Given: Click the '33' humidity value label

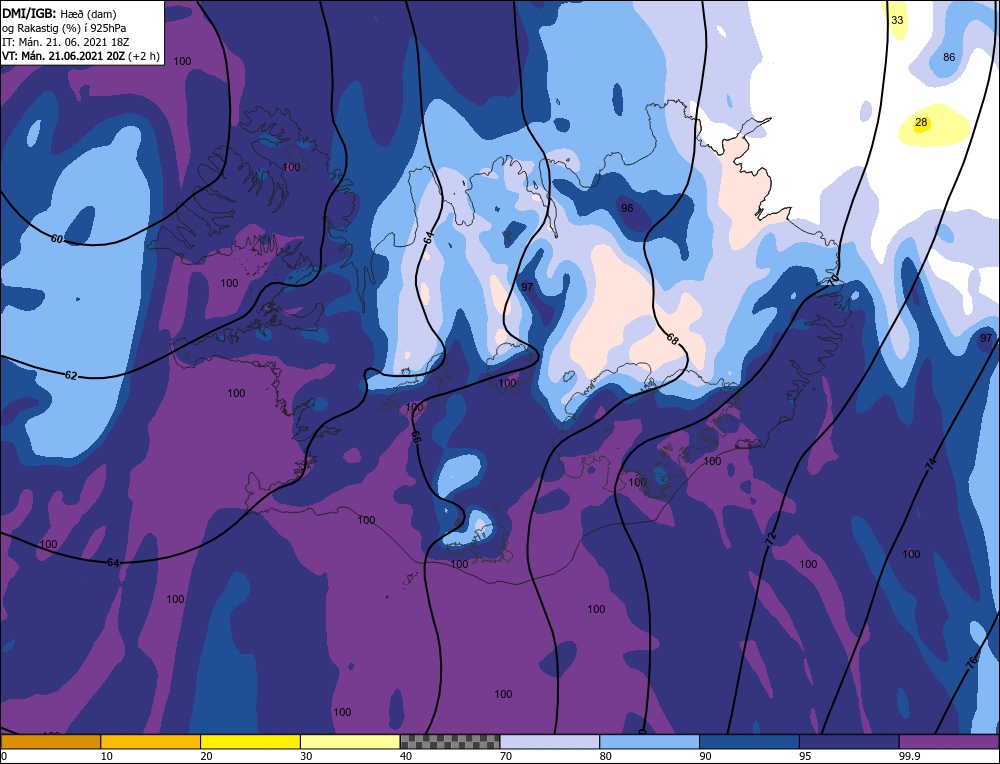Looking at the screenshot, I should 897,20.
